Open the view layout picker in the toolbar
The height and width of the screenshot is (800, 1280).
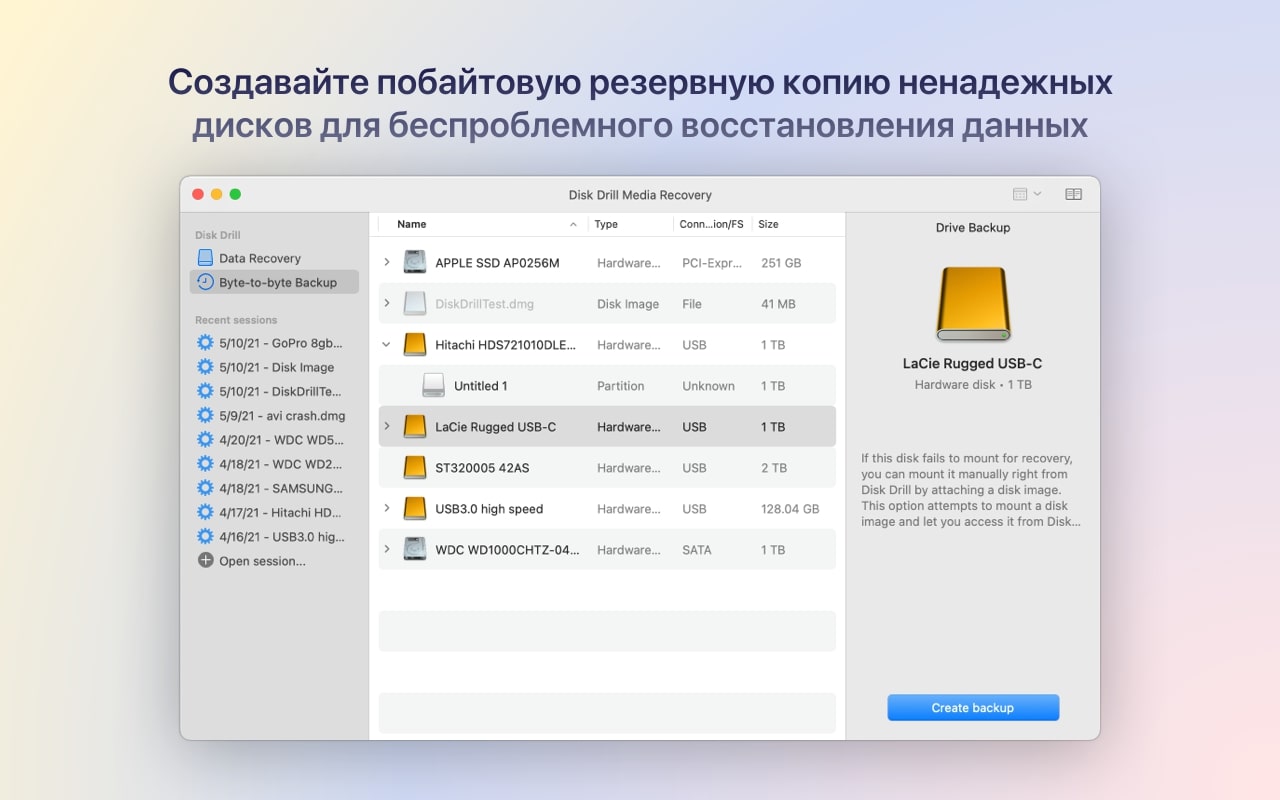pyautogui.click(x=1019, y=194)
